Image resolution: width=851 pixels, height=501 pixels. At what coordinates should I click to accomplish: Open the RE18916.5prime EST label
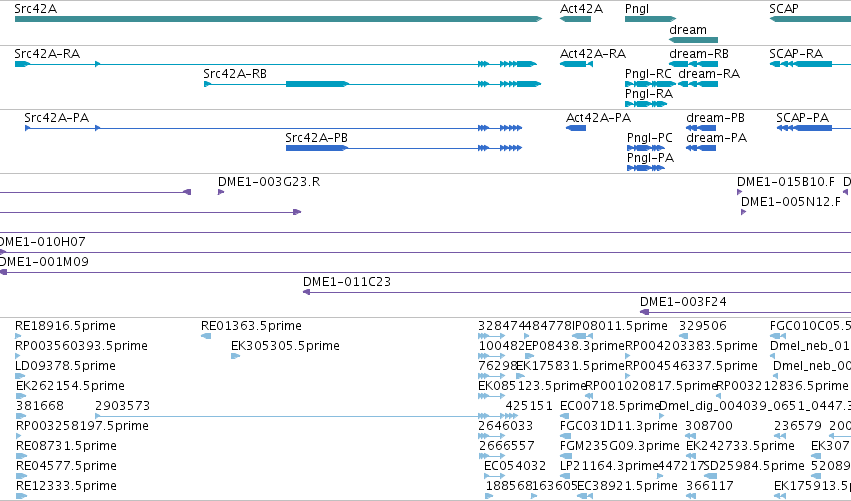click(65, 326)
